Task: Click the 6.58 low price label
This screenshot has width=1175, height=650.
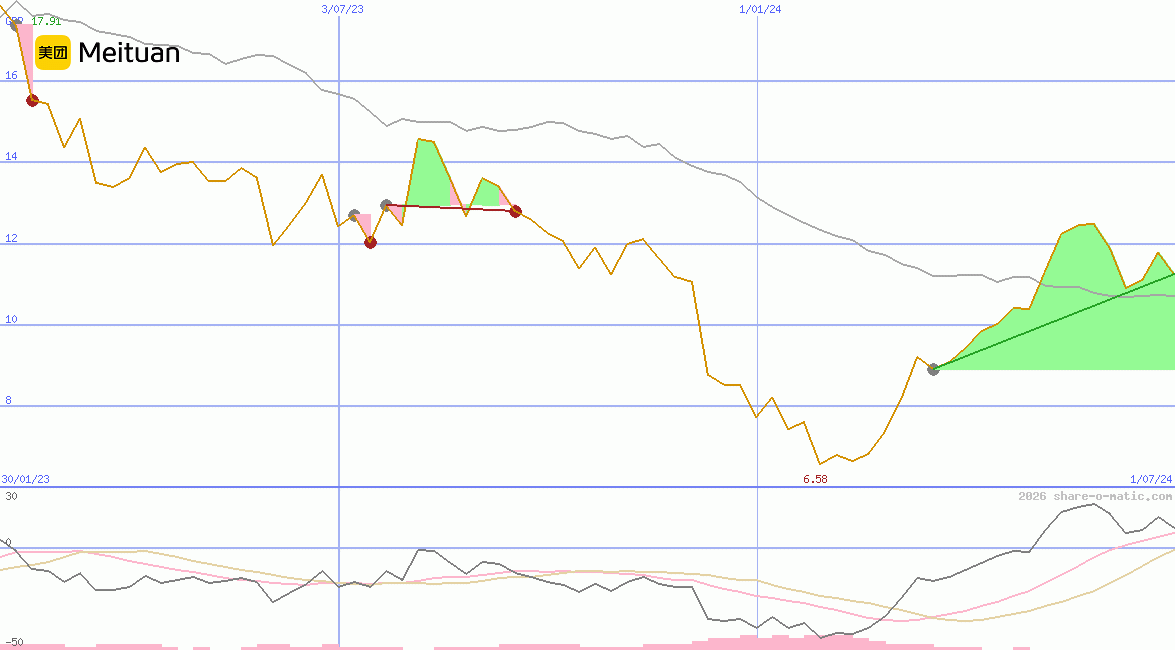Action: pyautogui.click(x=815, y=479)
